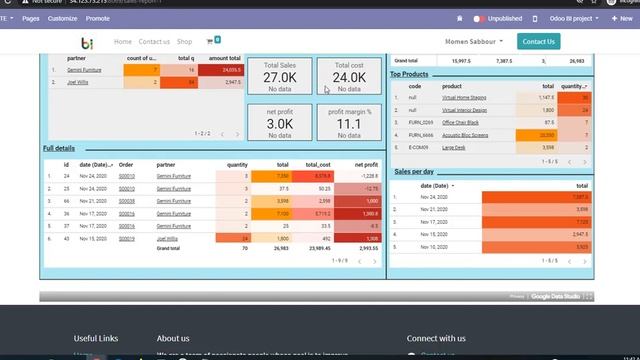Open the Virtual Interior Design product link
The height and width of the screenshot is (360, 640).
click(464, 110)
